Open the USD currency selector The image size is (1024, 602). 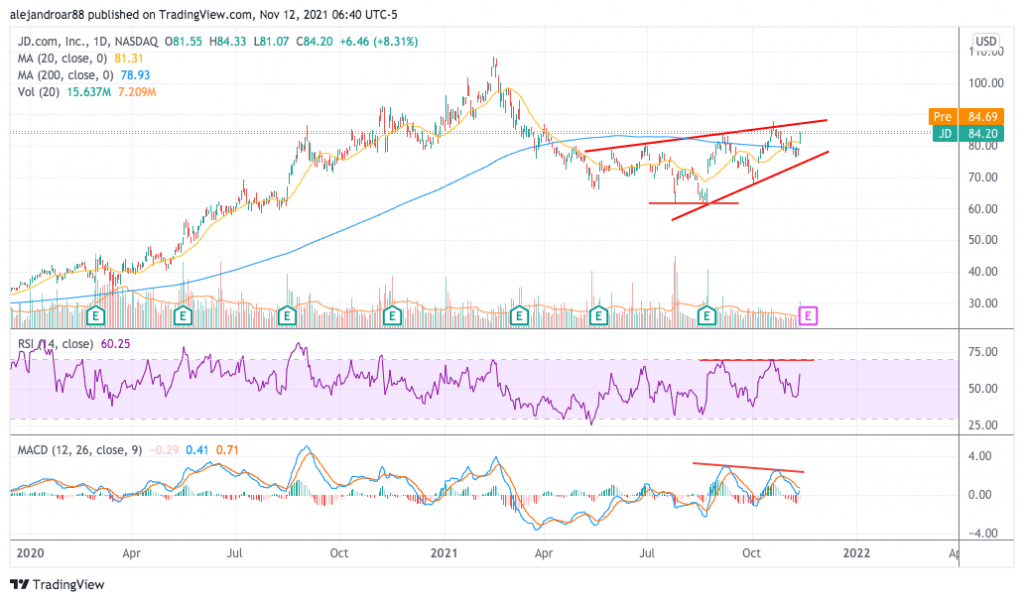985,41
